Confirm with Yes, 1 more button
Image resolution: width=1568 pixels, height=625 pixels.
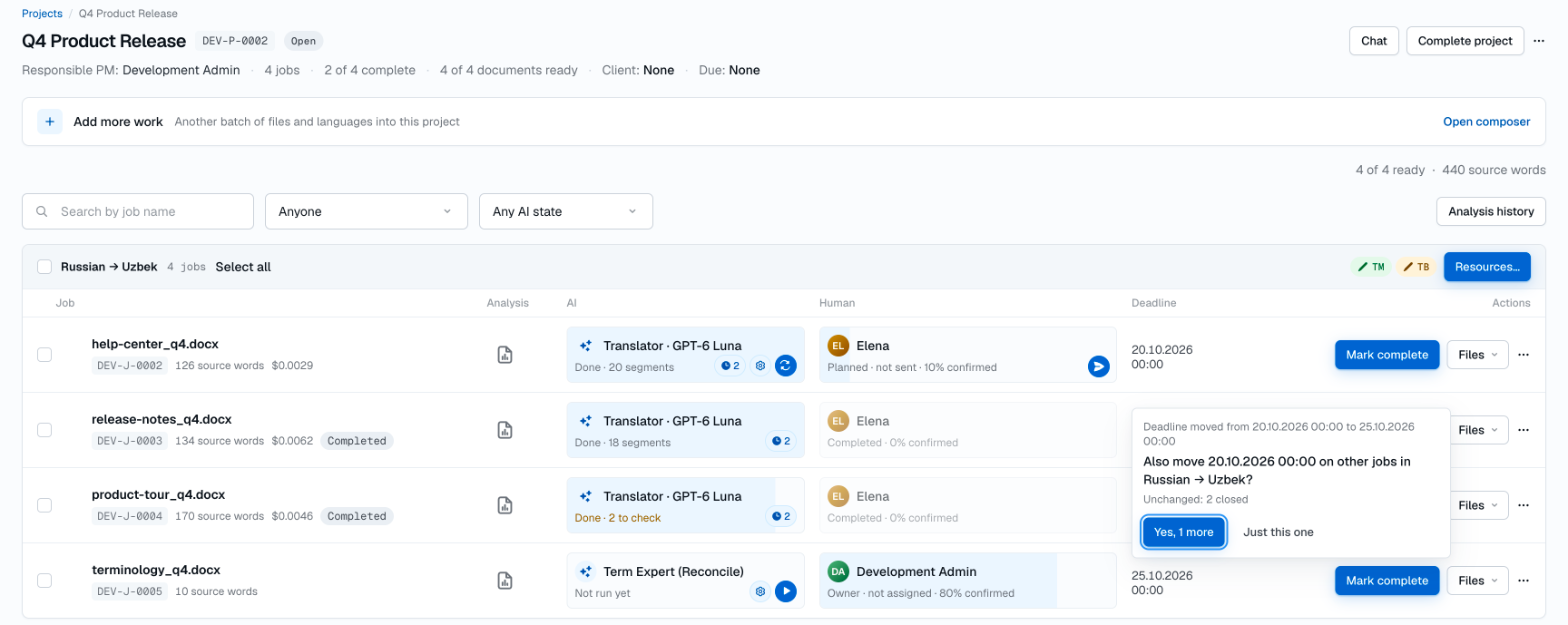(x=1184, y=532)
